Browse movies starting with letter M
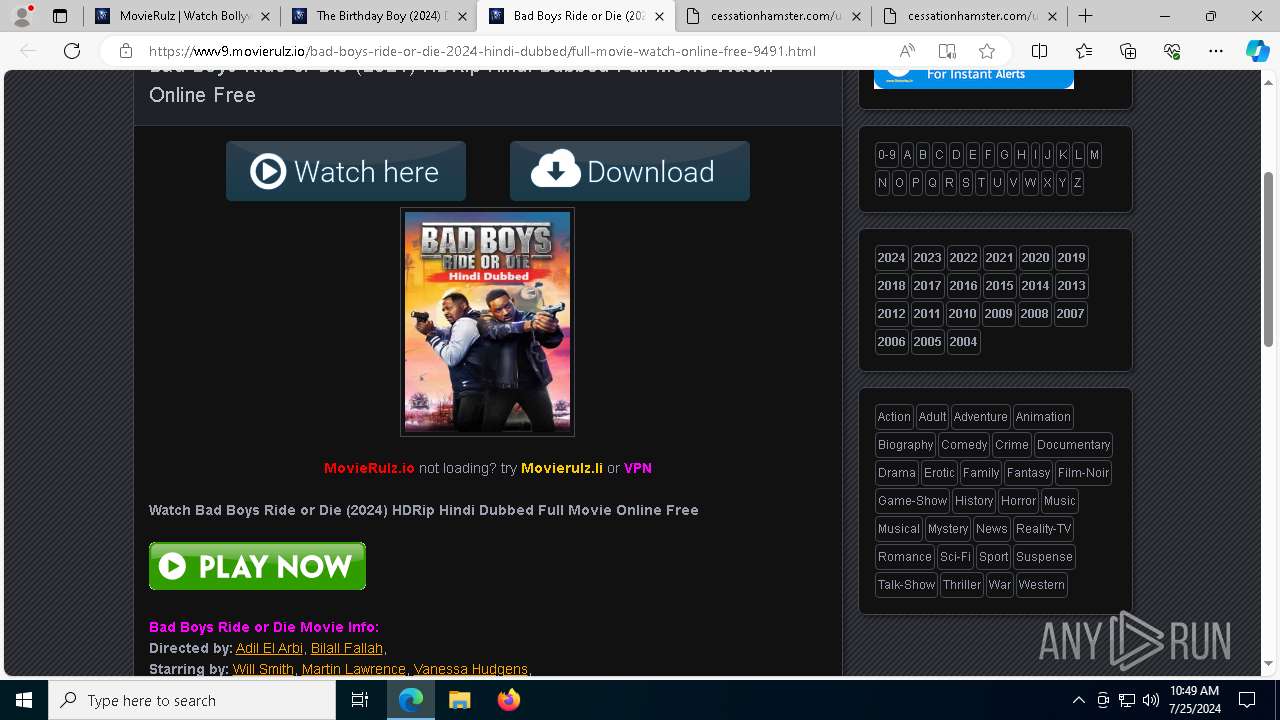The width and height of the screenshot is (1280, 720). point(1094,155)
